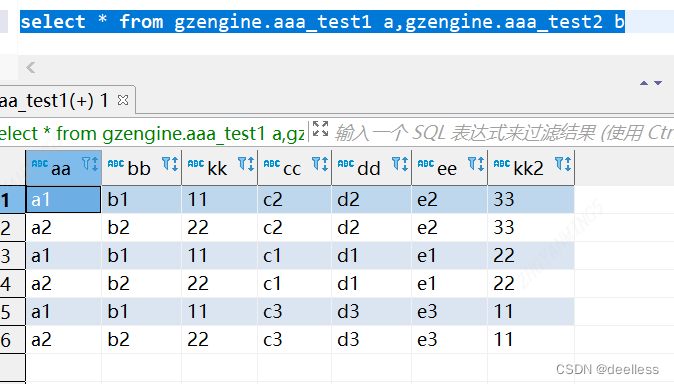The height and width of the screenshot is (384, 674).
Task: Click cell 'a2' in row 2
Action: tap(64, 227)
